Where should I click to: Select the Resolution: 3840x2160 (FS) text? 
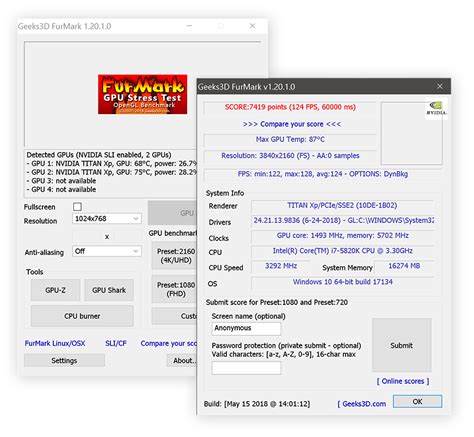pyautogui.click(x=290, y=156)
